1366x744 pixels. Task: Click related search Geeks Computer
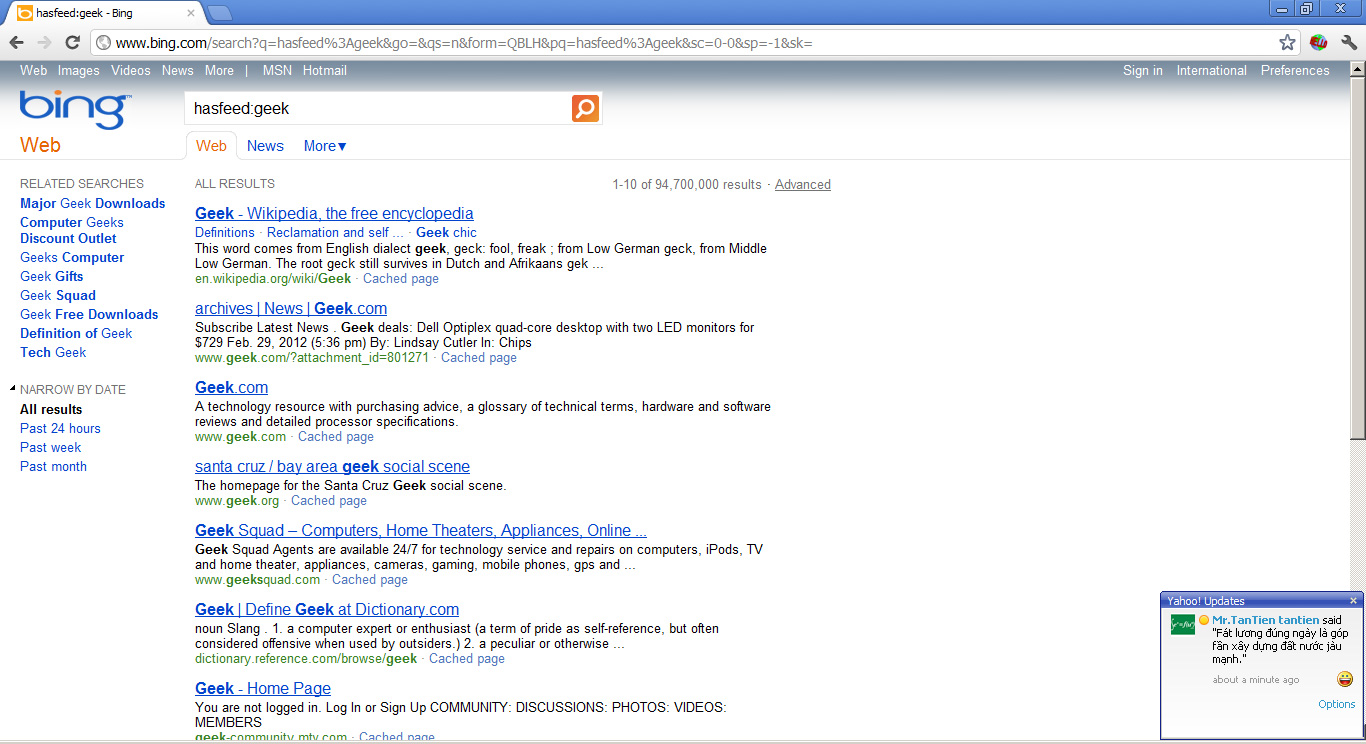click(72, 258)
